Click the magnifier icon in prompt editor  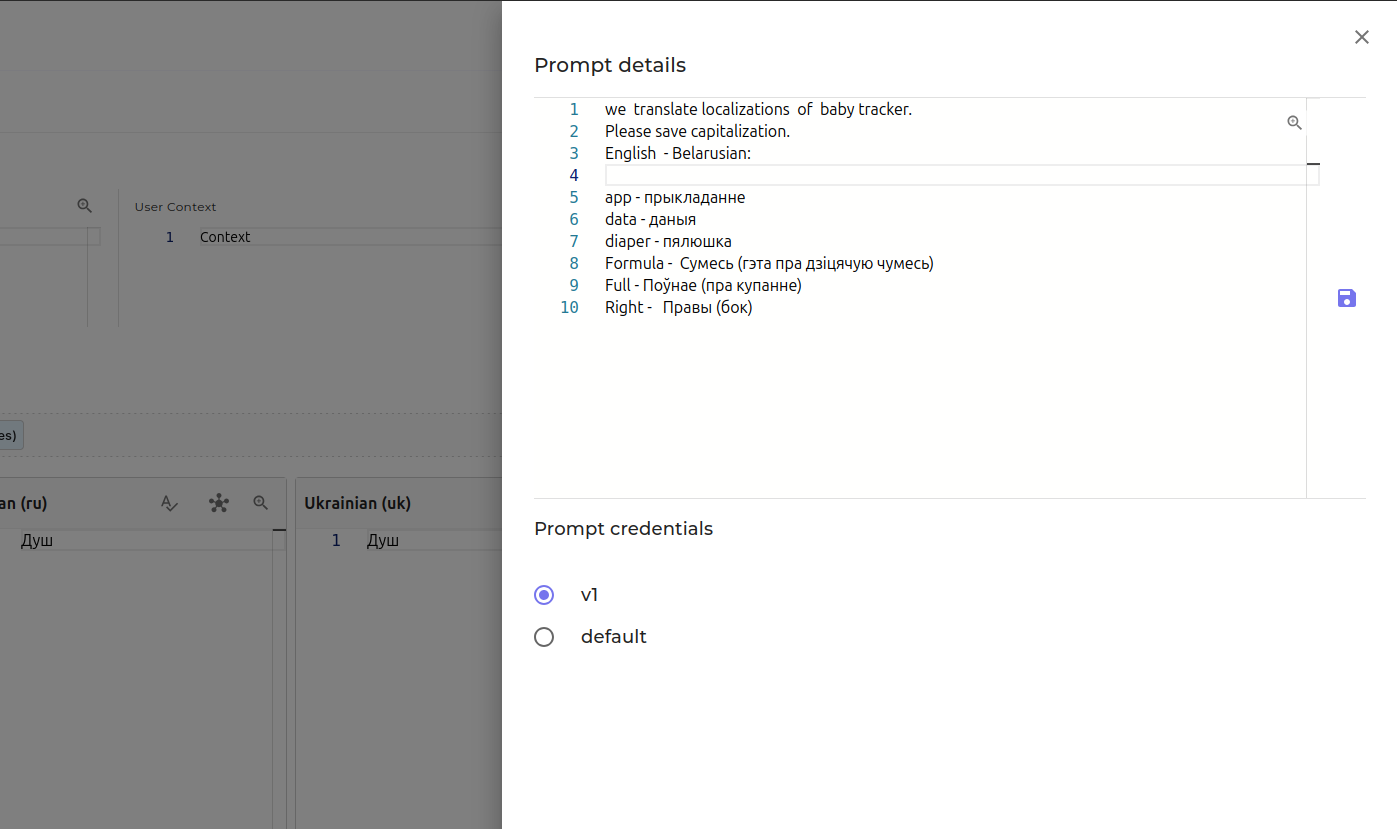pos(1294,123)
